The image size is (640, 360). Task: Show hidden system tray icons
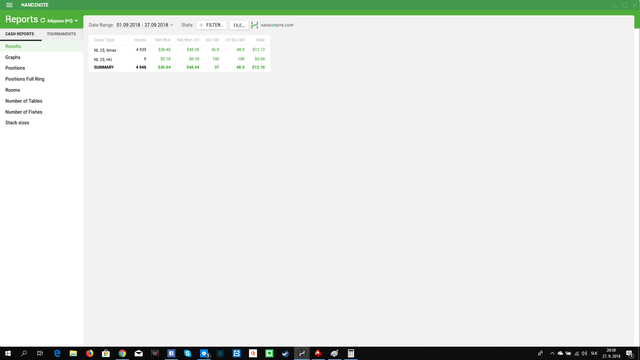552,353
